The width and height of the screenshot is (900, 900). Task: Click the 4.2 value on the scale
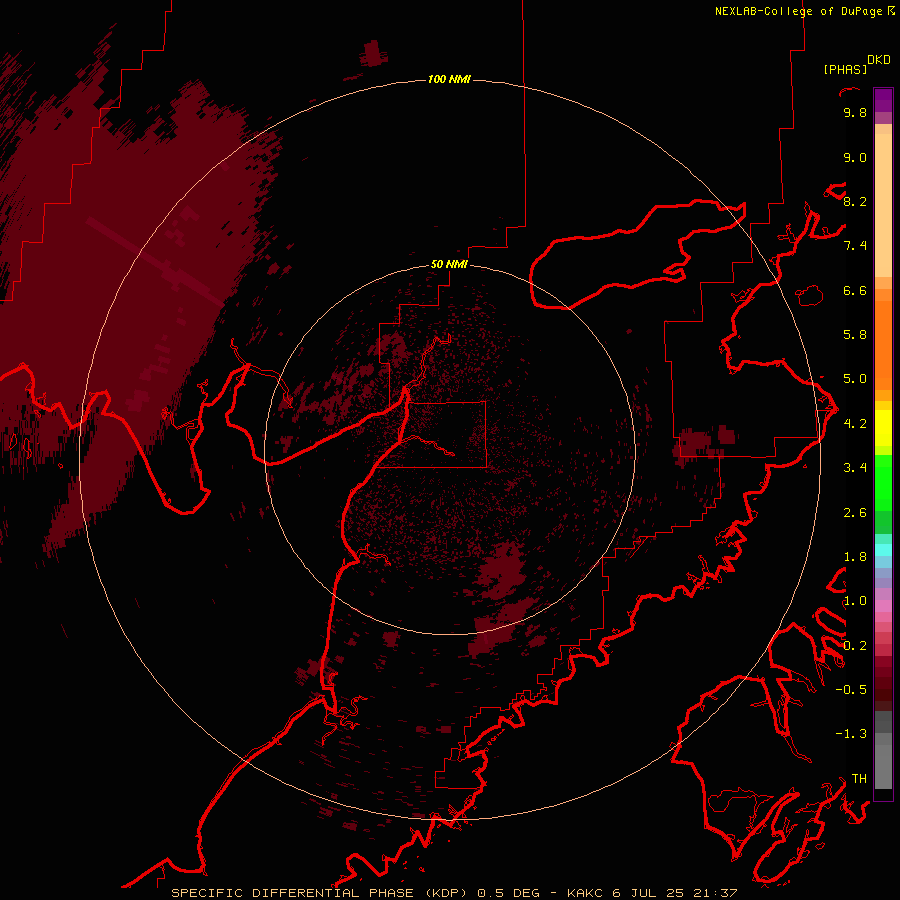tap(855, 424)
